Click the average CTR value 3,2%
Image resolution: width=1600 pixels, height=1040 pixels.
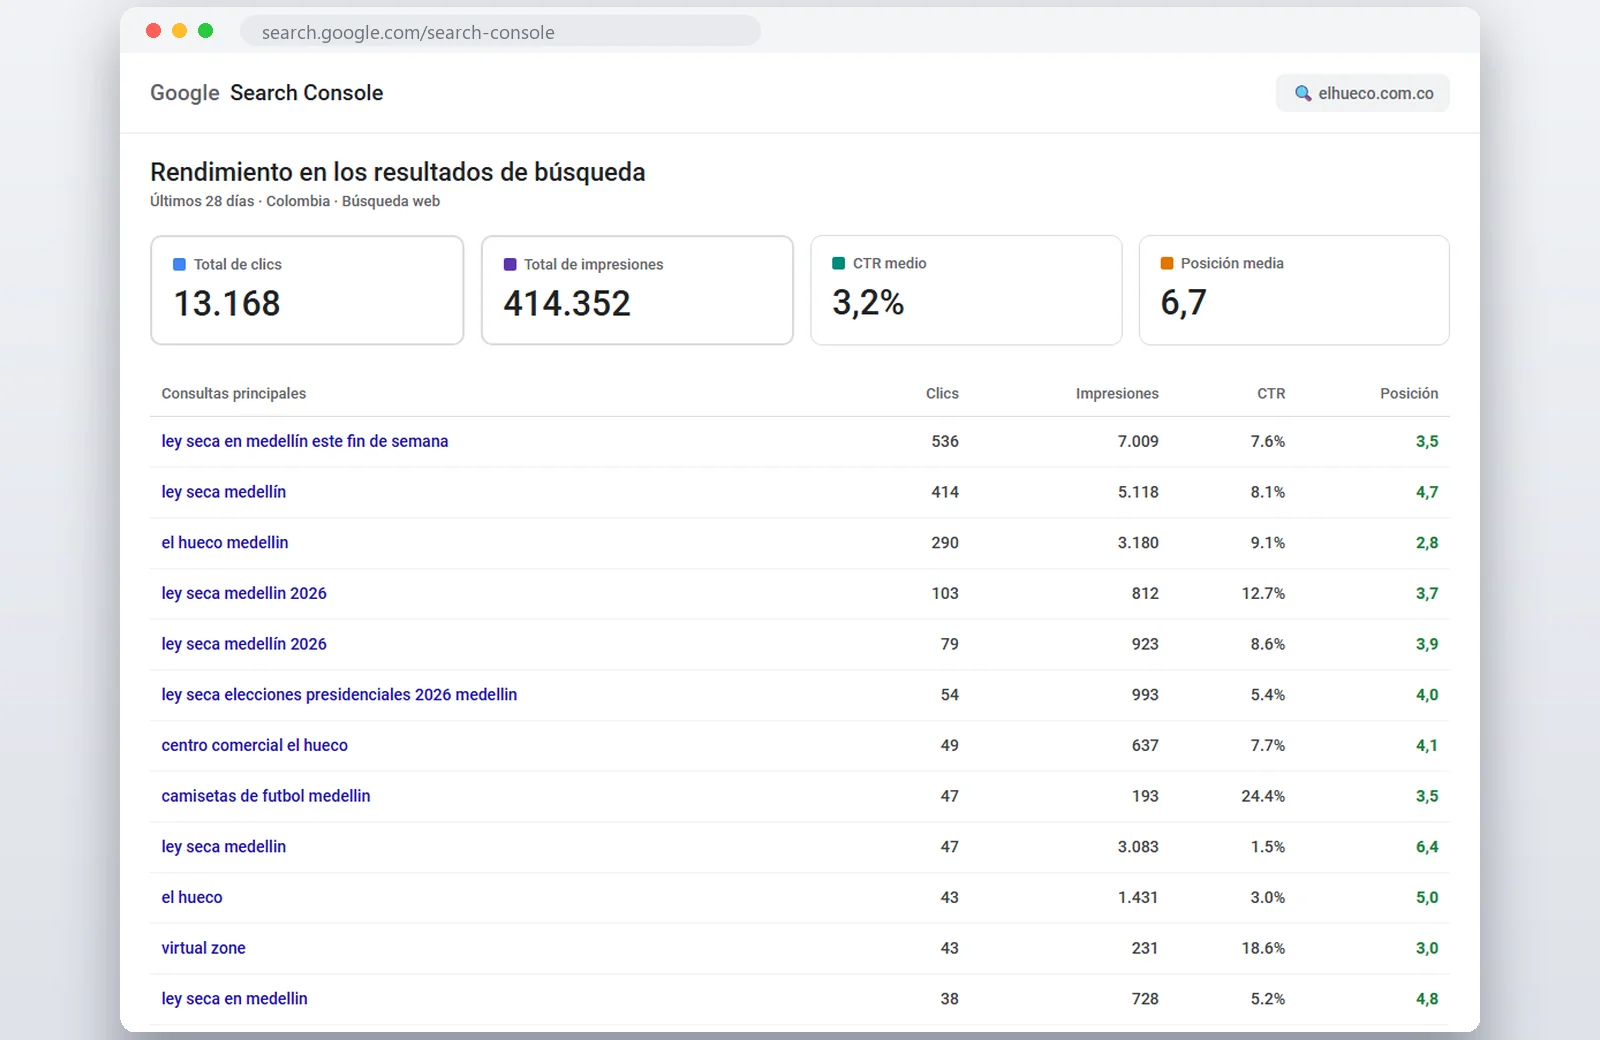click(868, 302)
